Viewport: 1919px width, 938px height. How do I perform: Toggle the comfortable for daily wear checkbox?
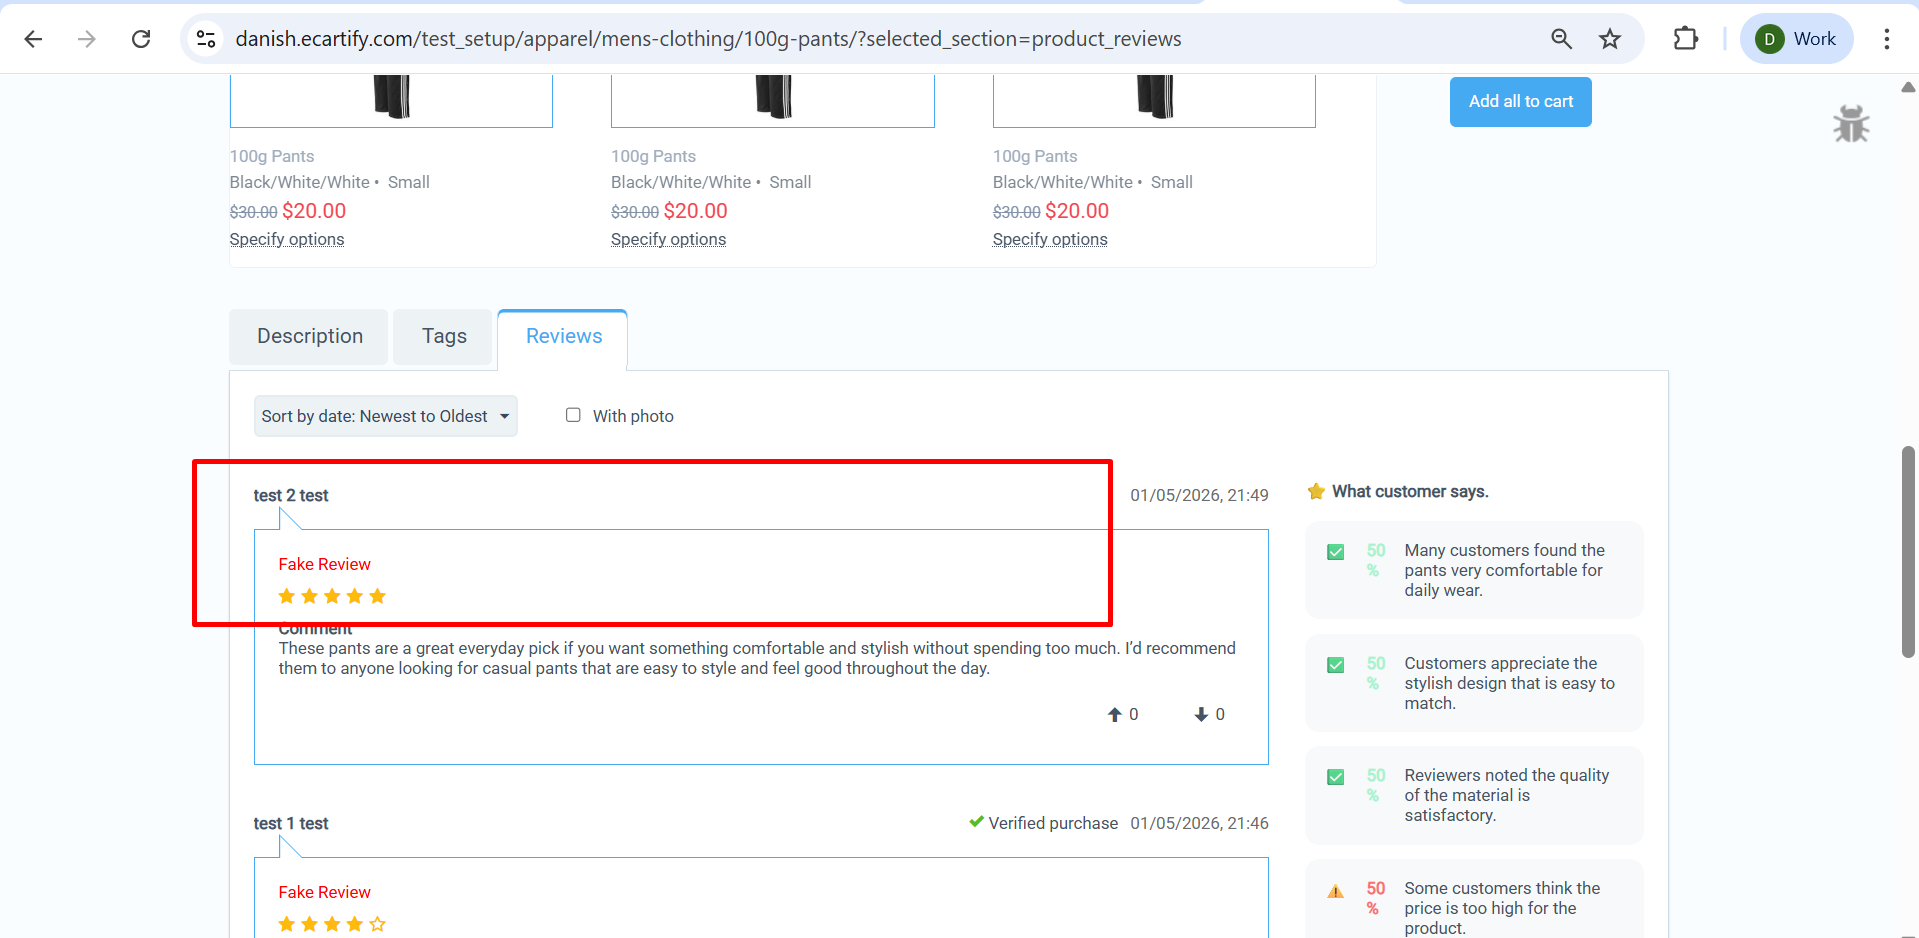pyautogui.click(x=1335, y=552)
